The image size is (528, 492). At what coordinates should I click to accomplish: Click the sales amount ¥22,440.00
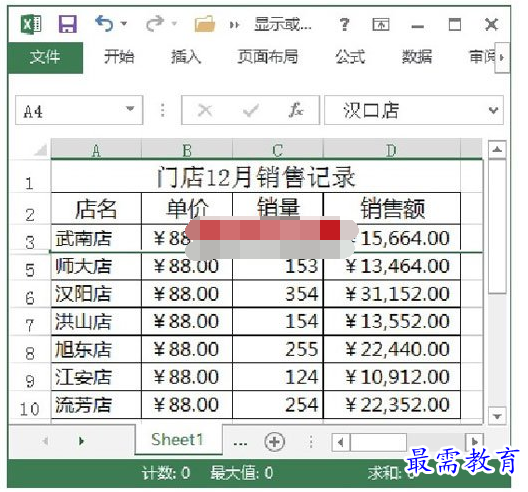point(392,349)
